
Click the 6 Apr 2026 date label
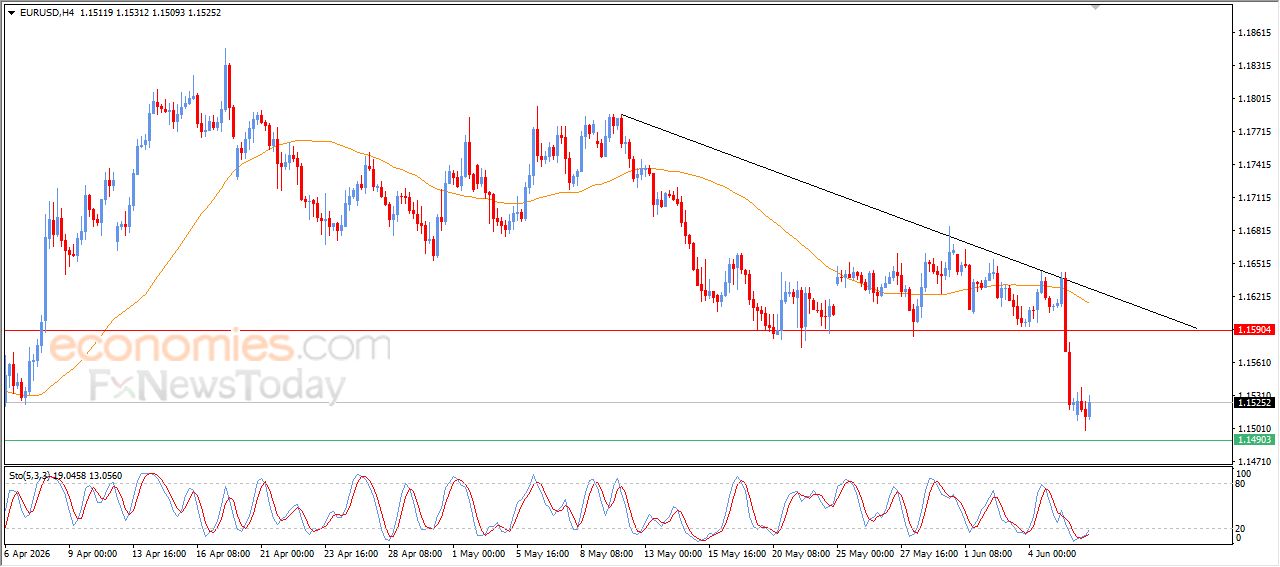click(28, 553)
